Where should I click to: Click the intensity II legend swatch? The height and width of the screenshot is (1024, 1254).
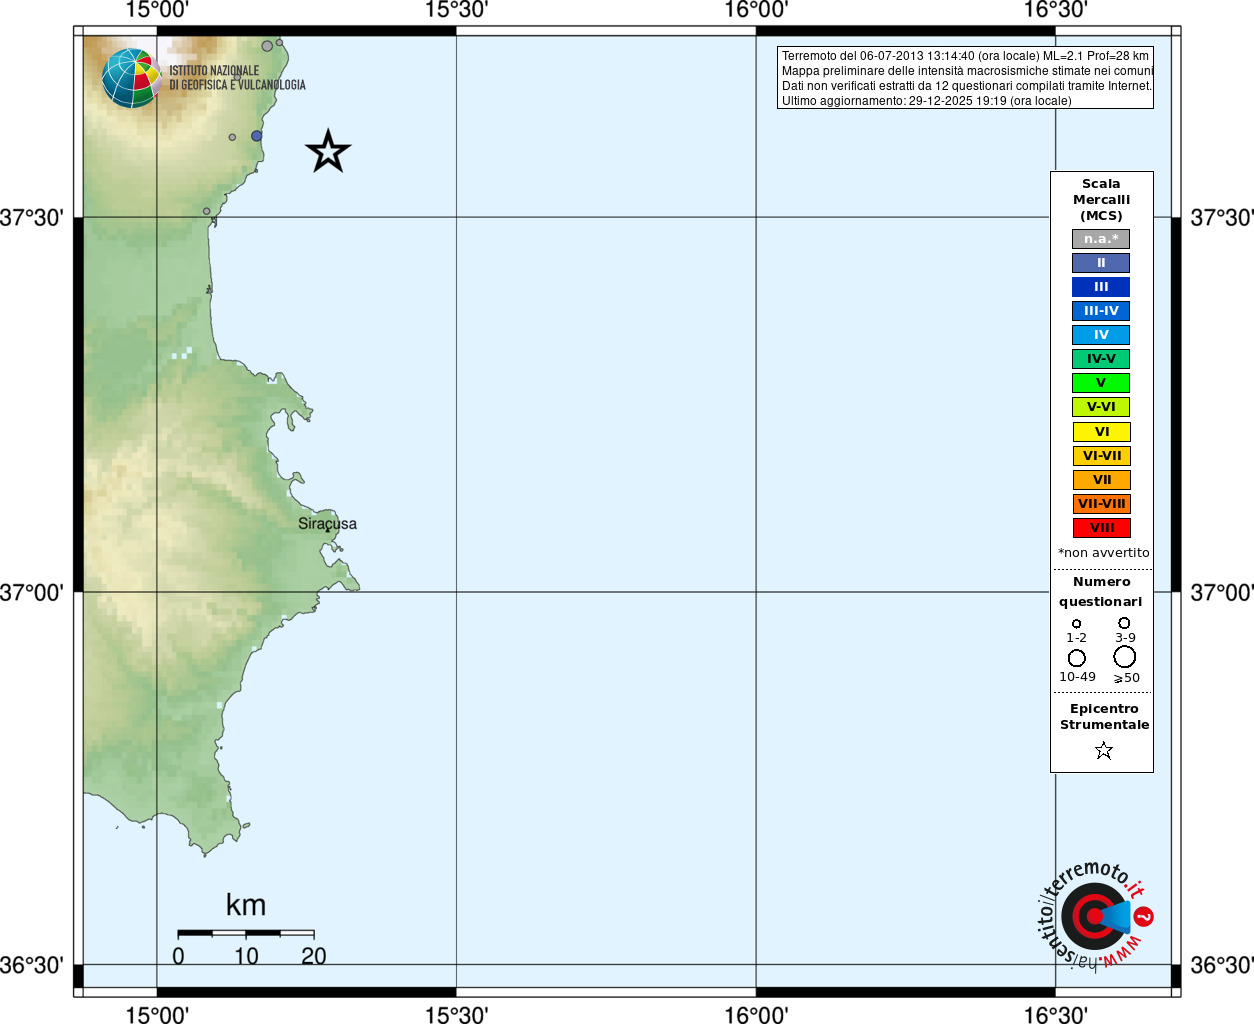[x=1101, y=263]
